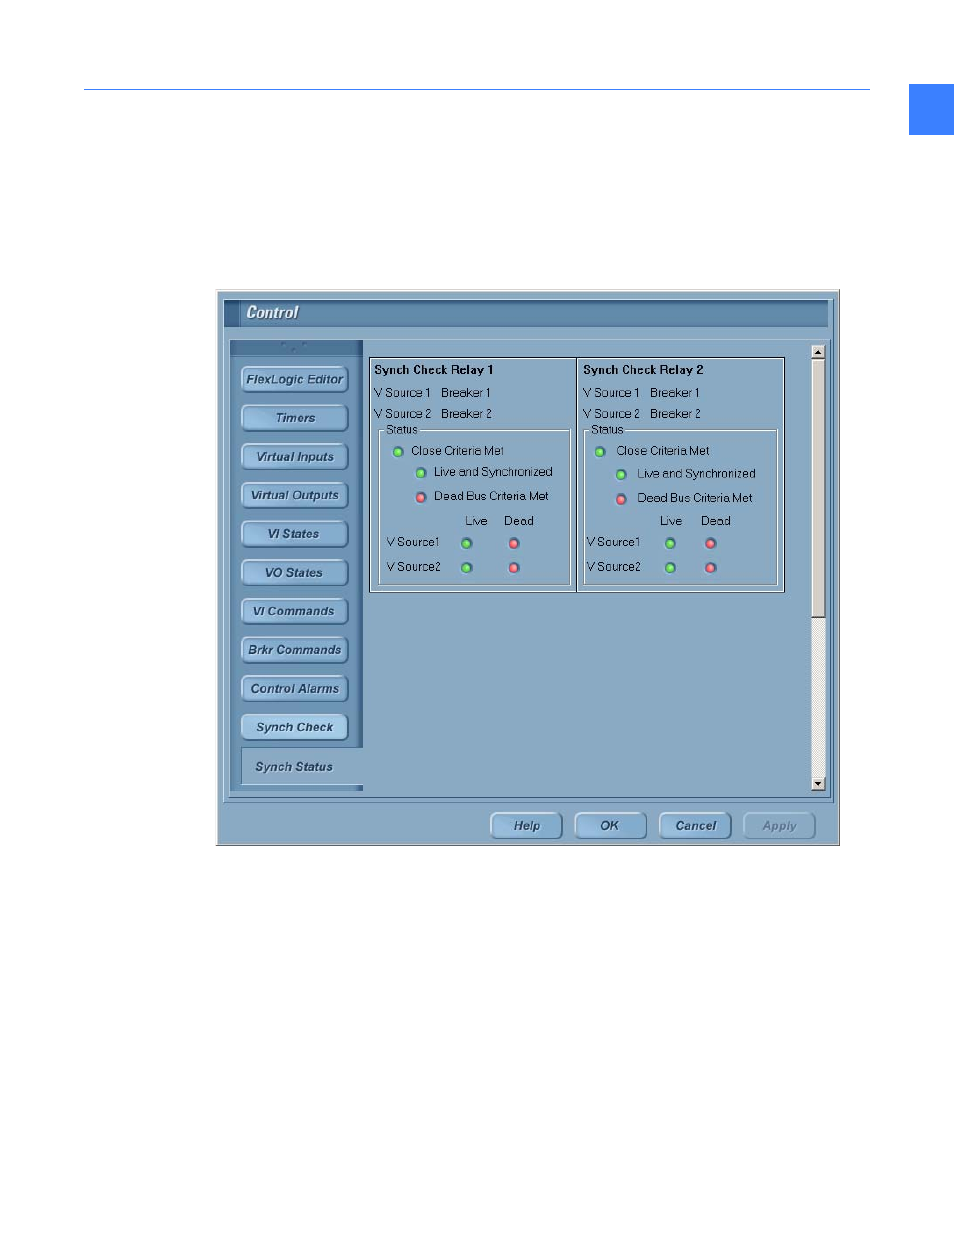Click the Synch Check Relay 2 heading
The width and height of the screenshot is (954, 1235).
(x=643, y=370)
